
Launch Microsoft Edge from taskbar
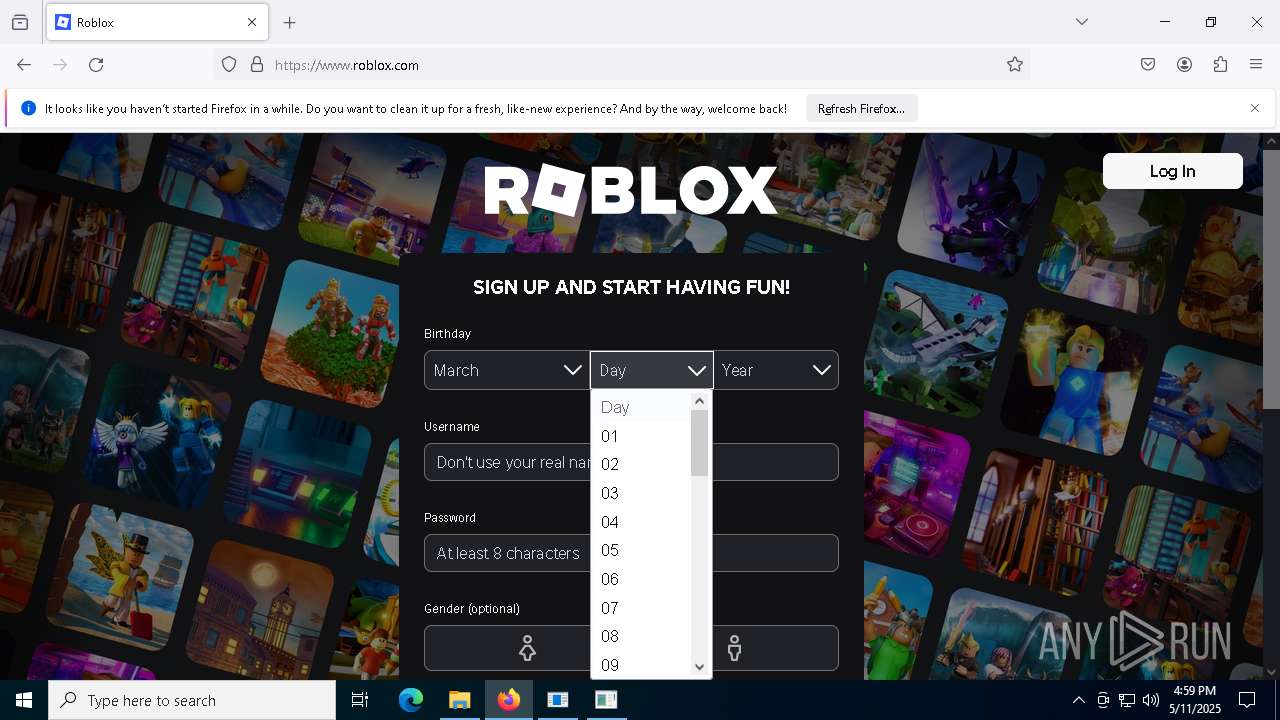411,700
